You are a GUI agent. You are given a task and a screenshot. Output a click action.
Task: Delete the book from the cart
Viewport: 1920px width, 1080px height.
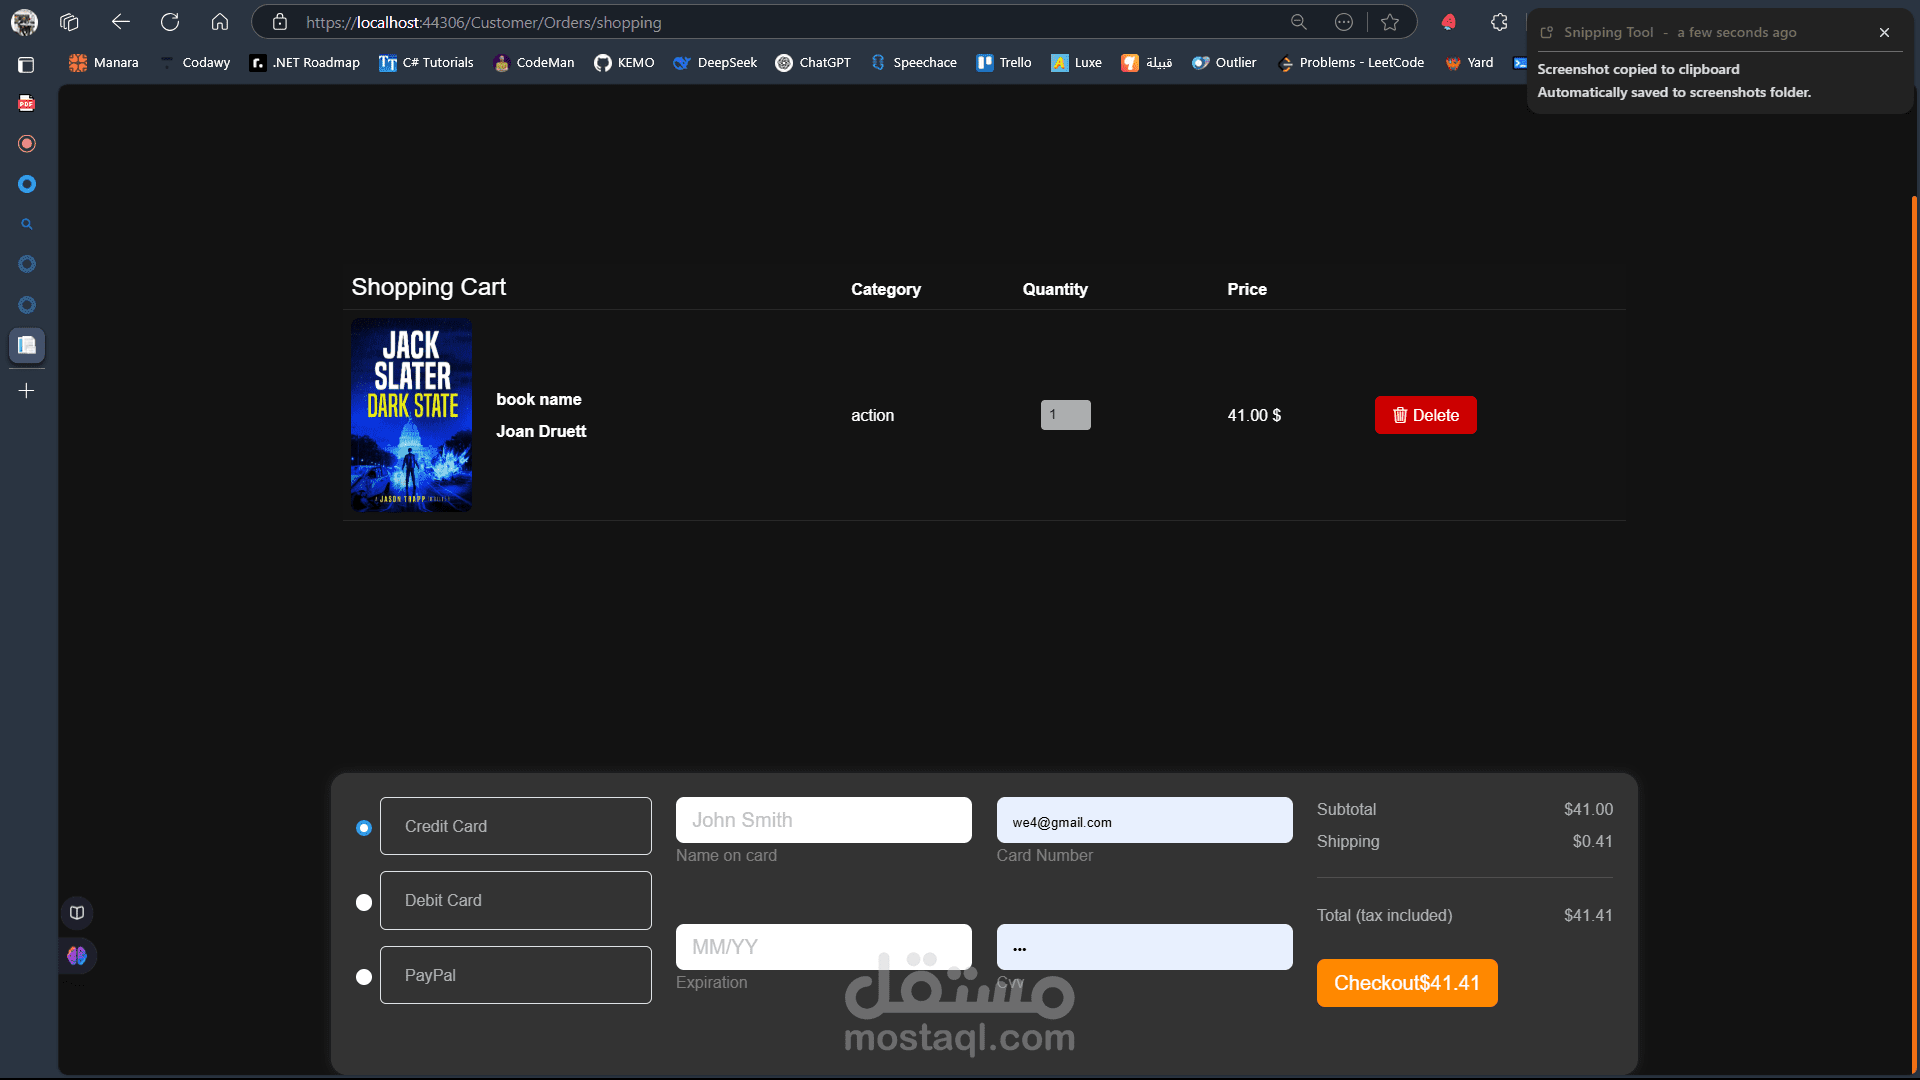click(x=1425, y=415)
